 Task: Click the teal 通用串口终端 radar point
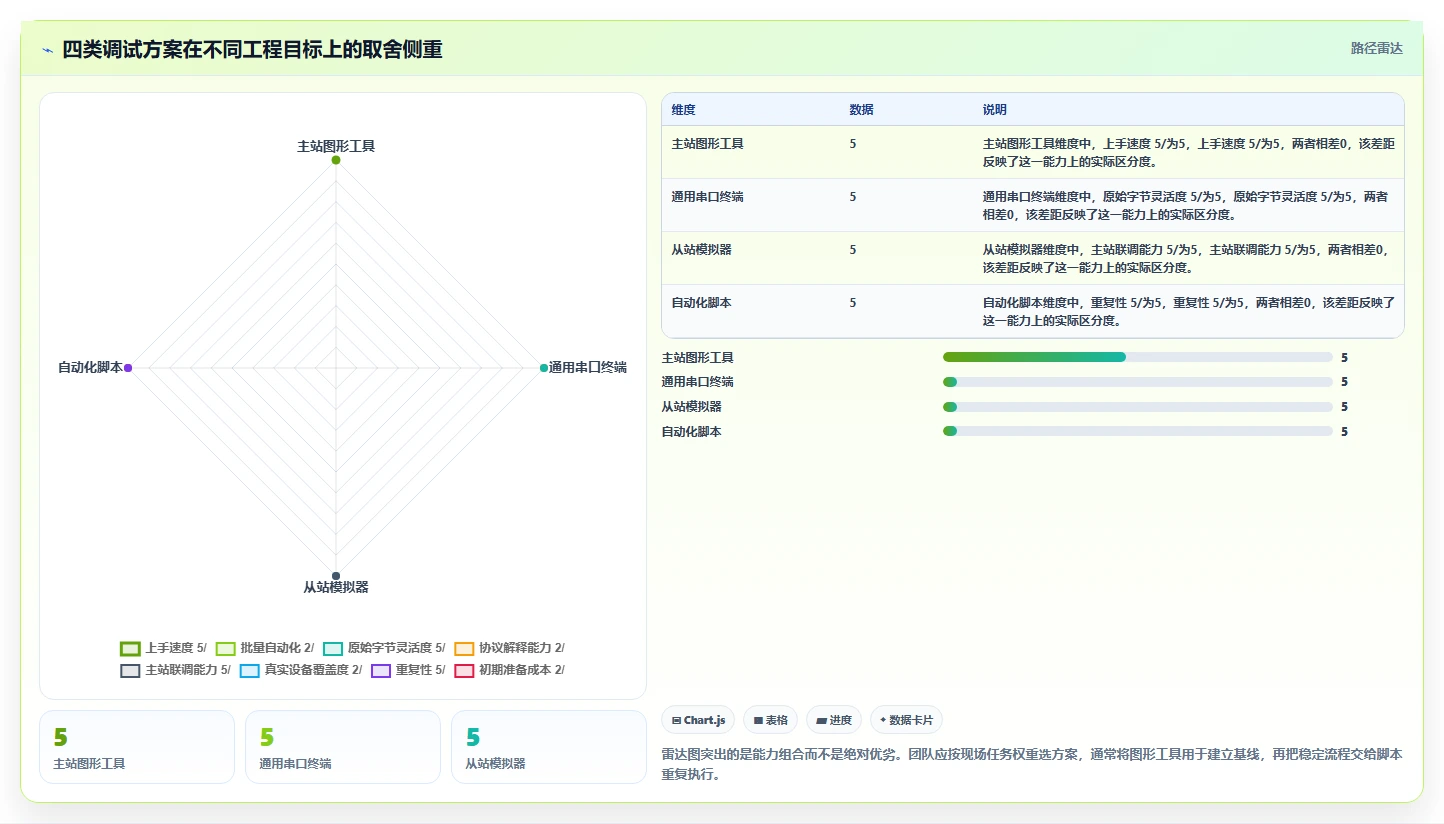click(544, 368)
